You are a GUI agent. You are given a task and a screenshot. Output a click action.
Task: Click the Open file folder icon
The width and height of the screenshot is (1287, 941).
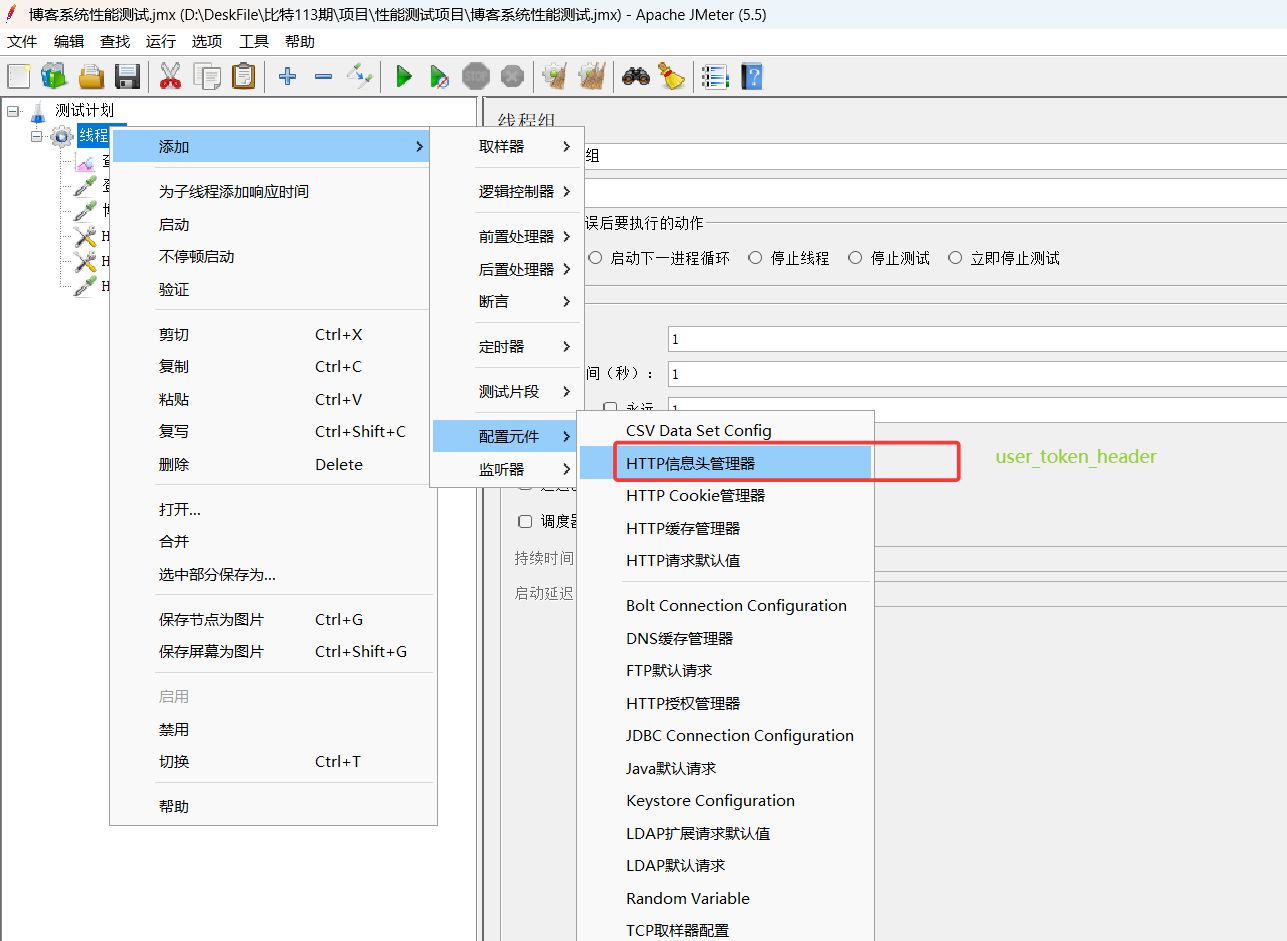click(91, 76)
